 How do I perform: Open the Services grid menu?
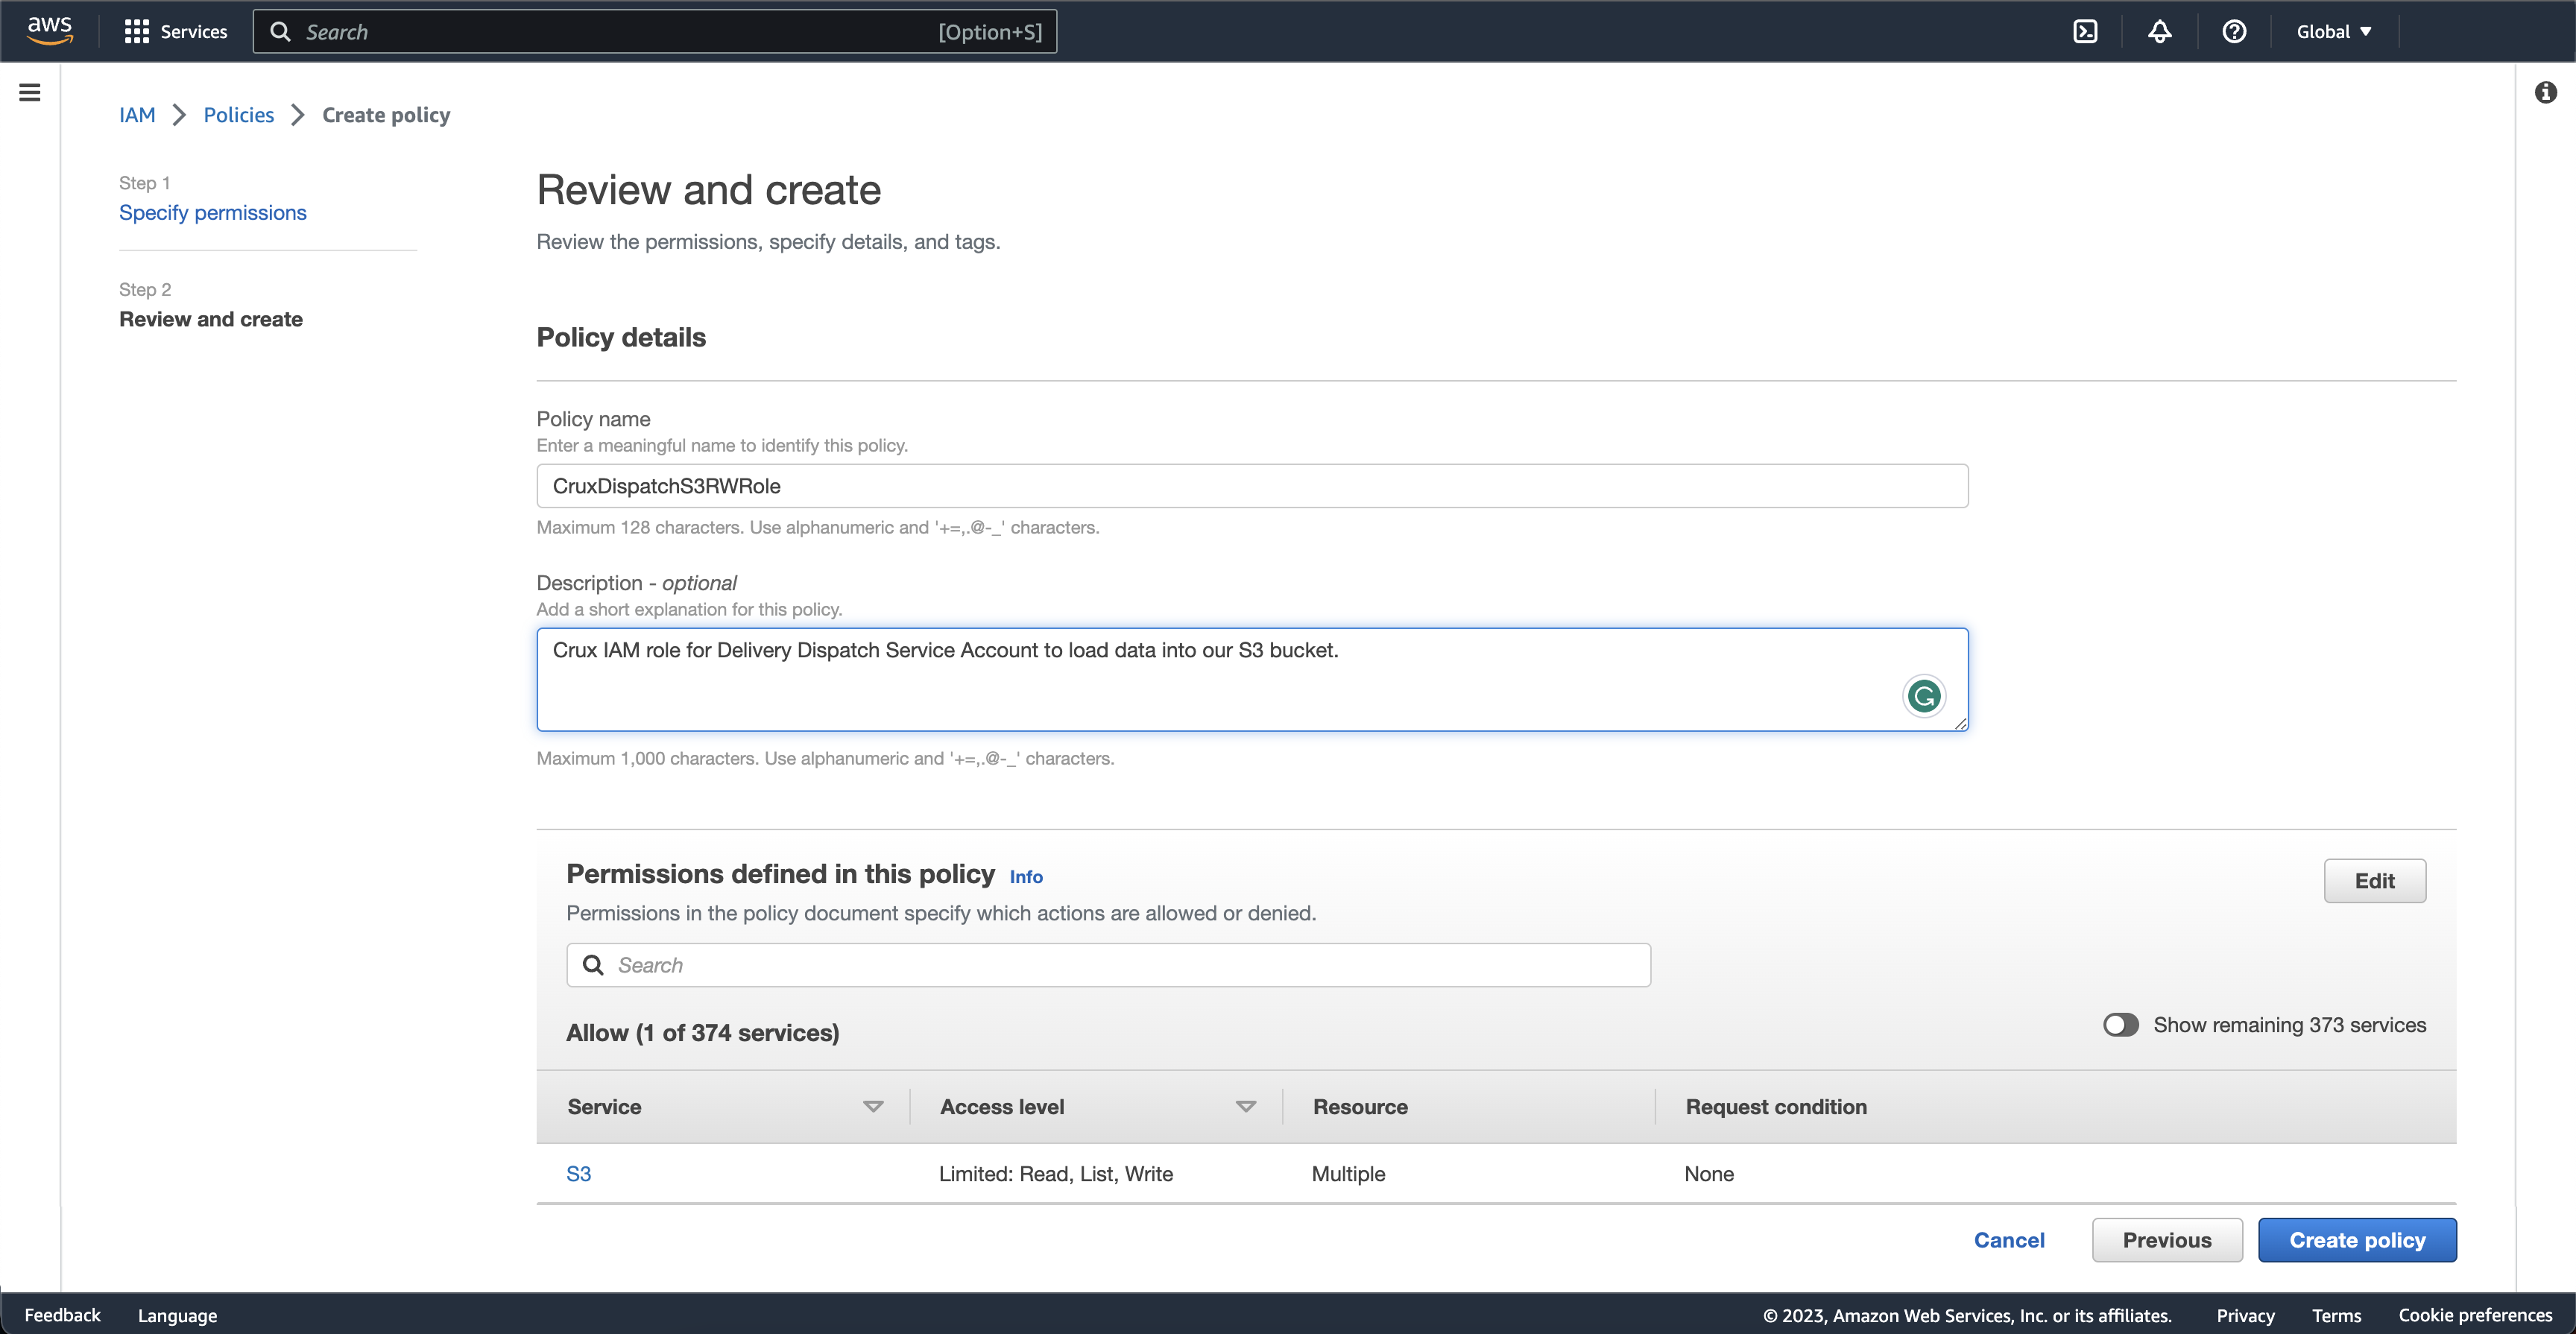(175, 32)
